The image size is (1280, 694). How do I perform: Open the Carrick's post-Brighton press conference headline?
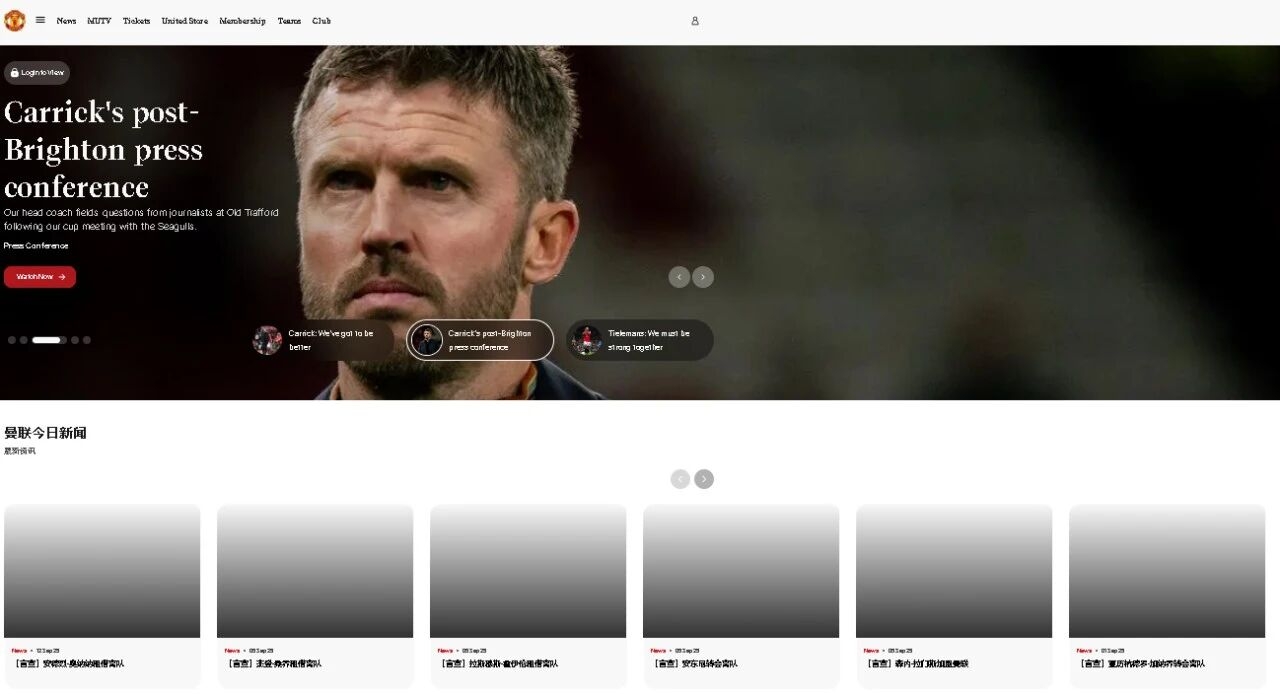[x=103, y=150]
